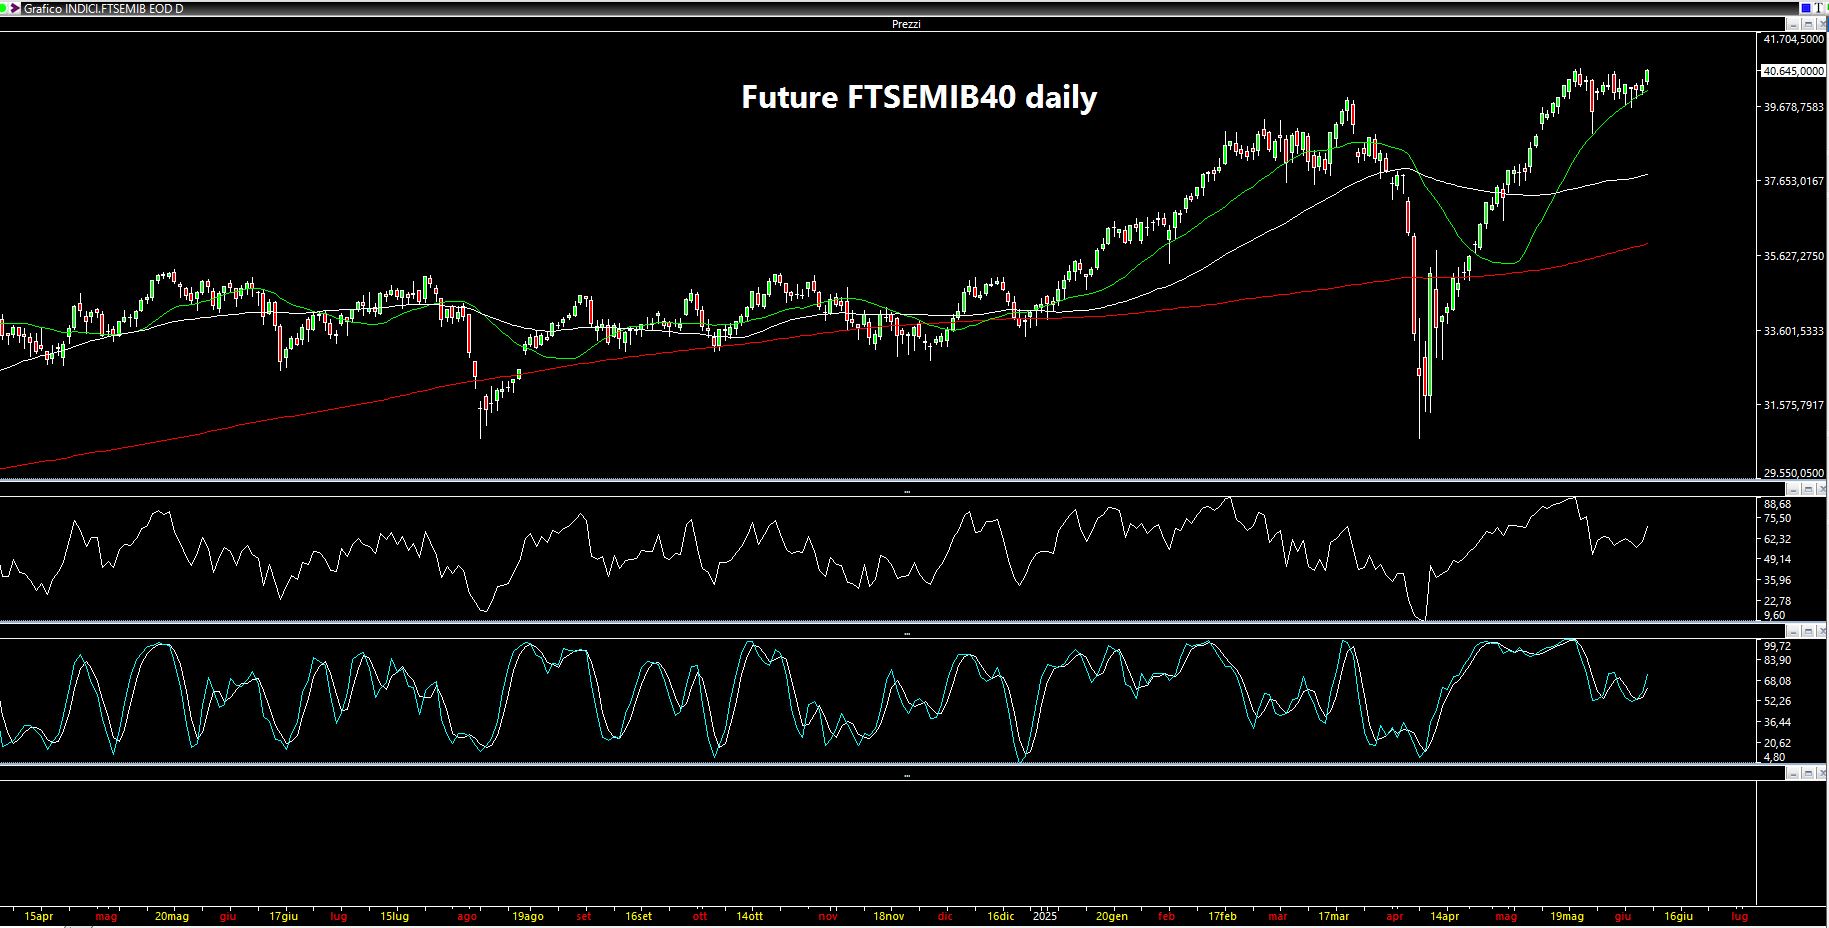Maximize the empty bottom panel
The image size is (1829, 928).
tap(1808, 773)
